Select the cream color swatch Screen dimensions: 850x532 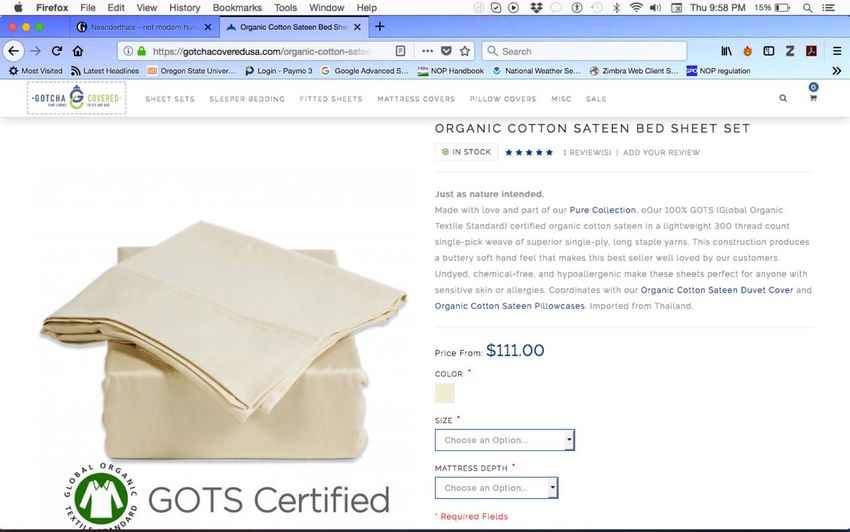445,393
